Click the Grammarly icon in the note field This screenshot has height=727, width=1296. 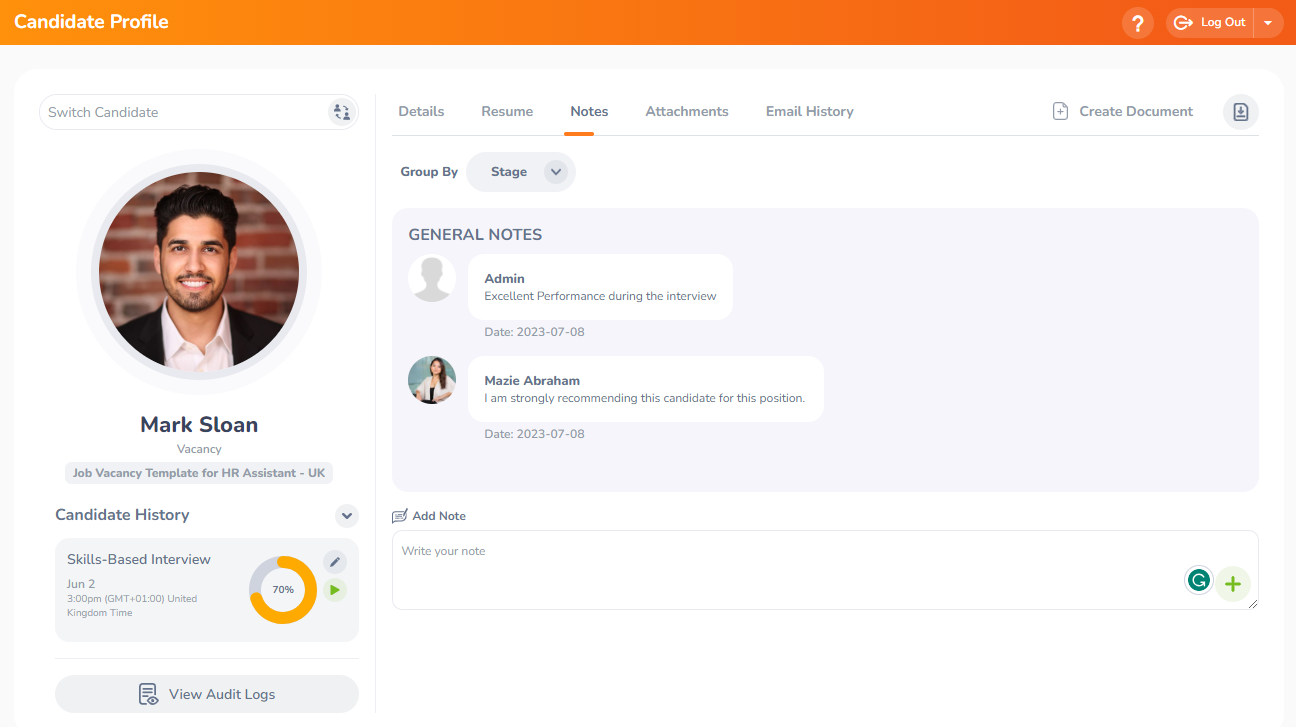pos(1198,580)
